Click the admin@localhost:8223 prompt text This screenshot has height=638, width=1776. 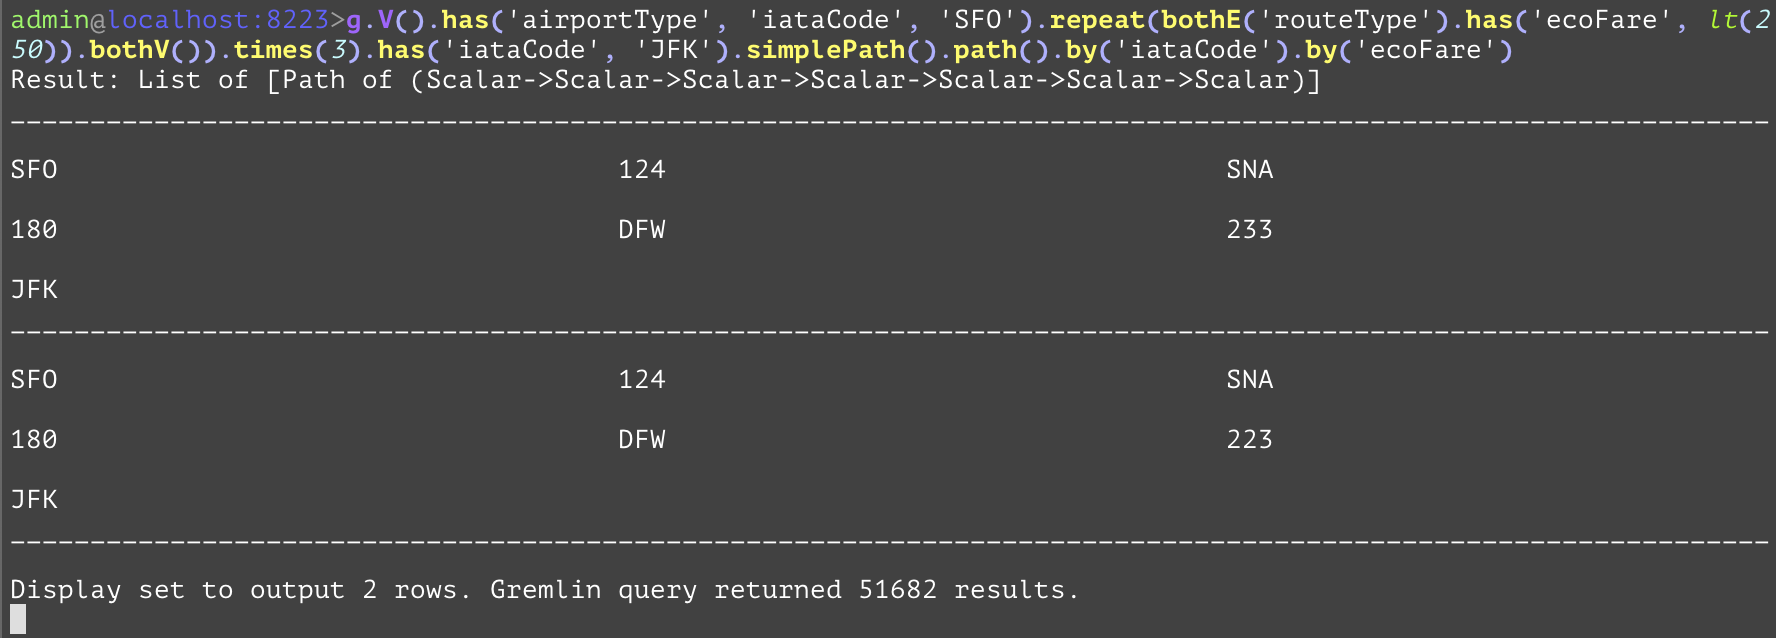[x=170, y=20]
